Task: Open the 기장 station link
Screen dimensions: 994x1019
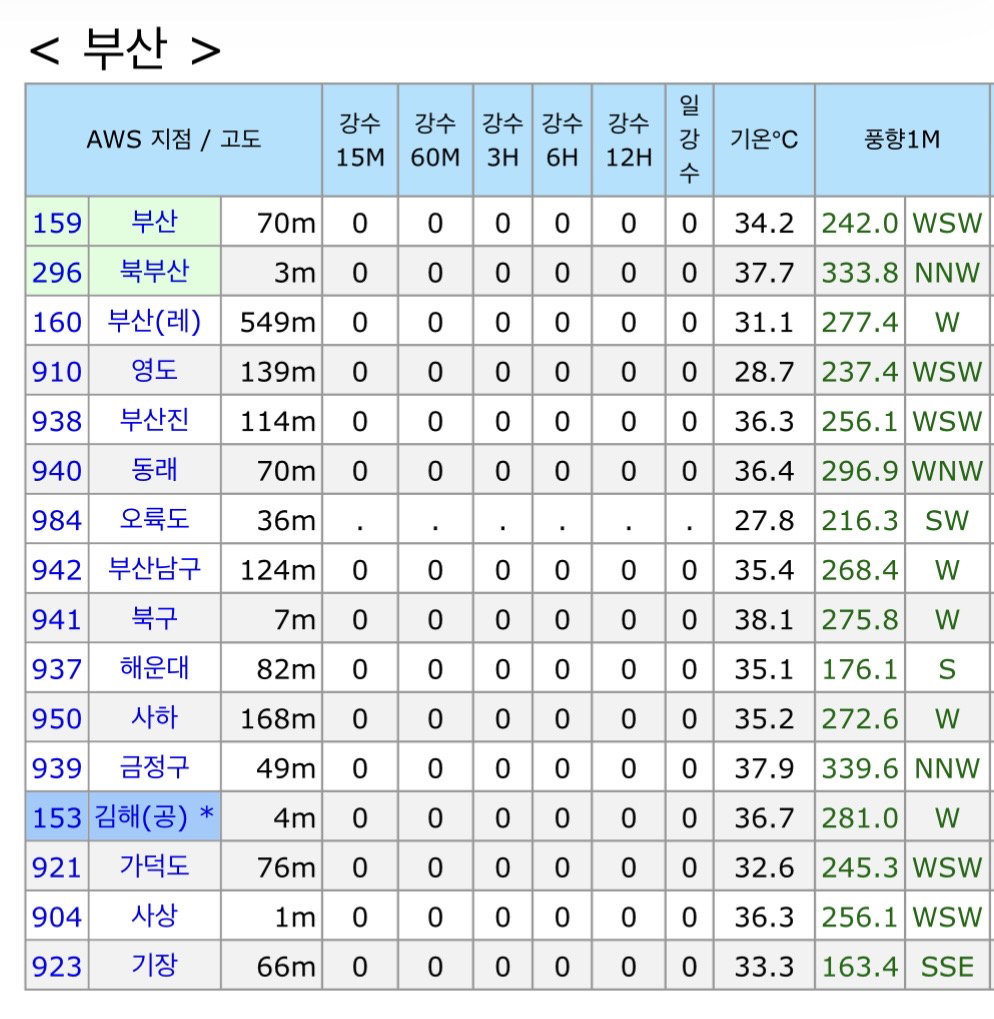Action: [x=154, y=965]
